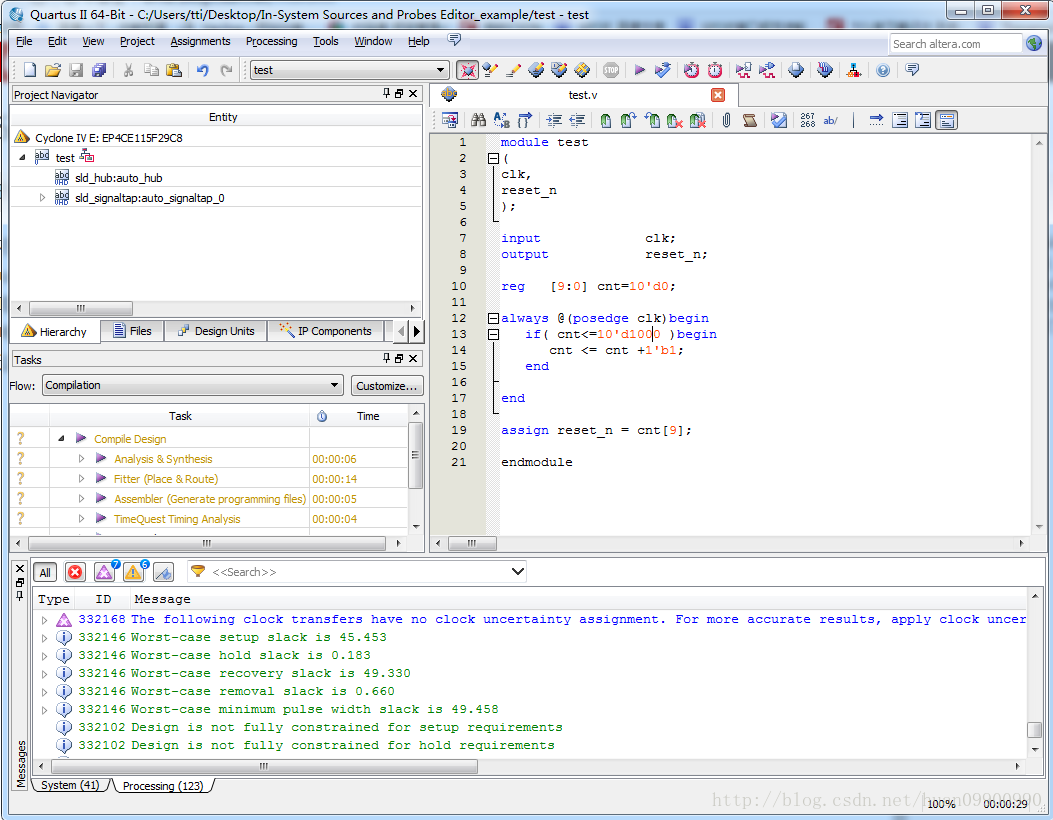Open the Assignments menu
Image resolution: width=1053 pixels, height=820 pixels.
point(200,41)
